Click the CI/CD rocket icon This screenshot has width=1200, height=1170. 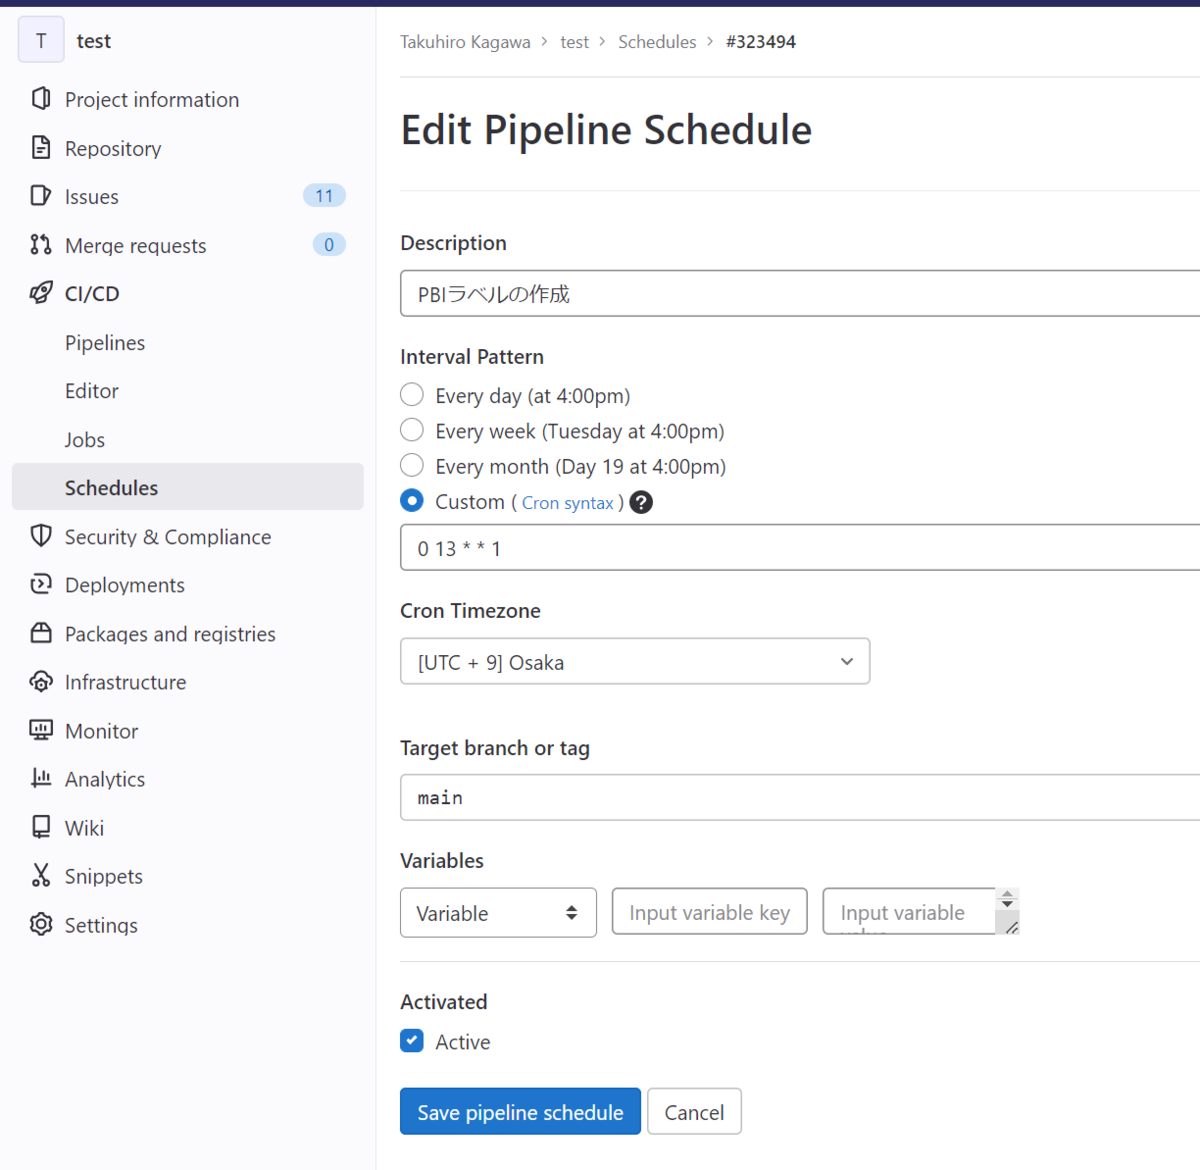coord(41,293)
